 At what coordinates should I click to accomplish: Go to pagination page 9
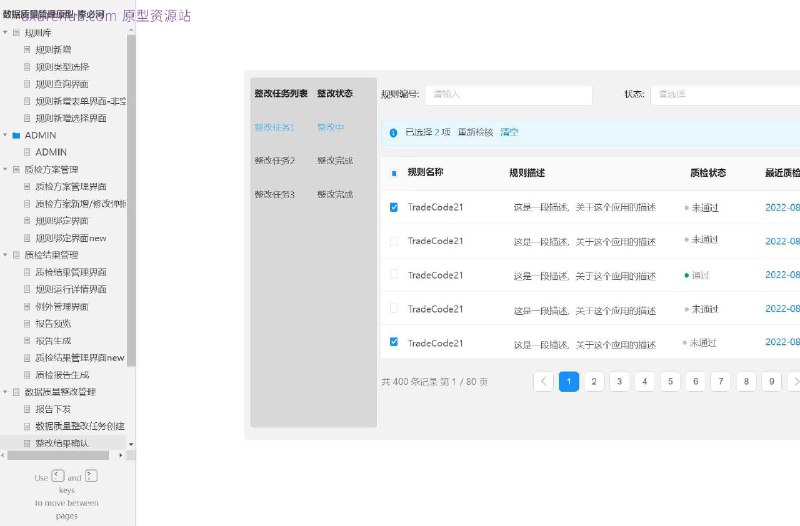point(771,382)
